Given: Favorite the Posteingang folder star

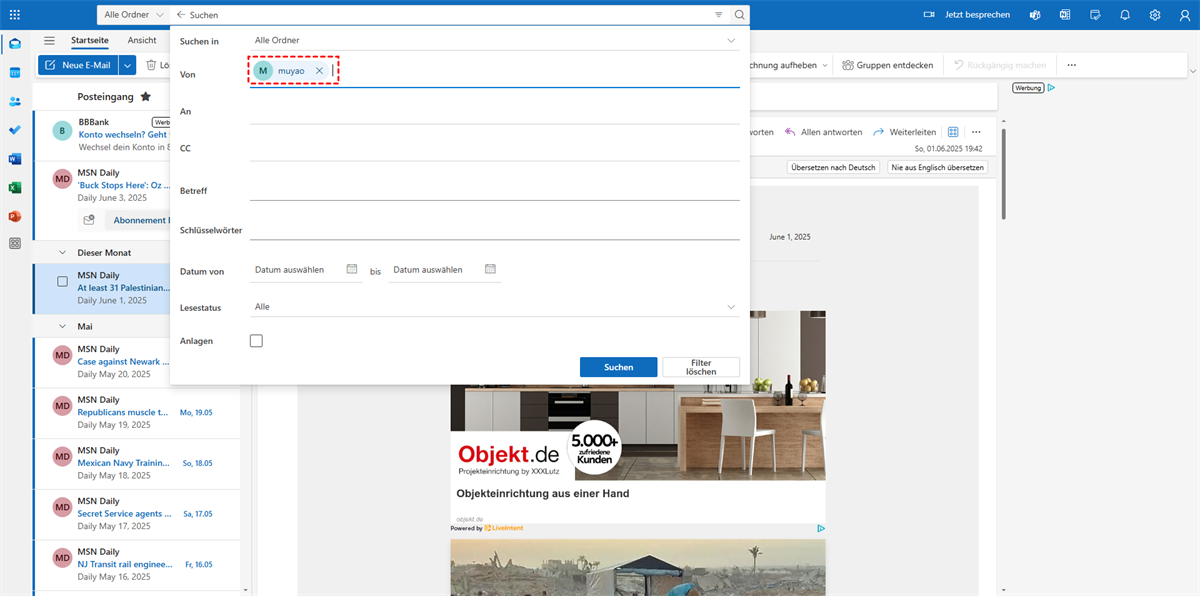Looking at the screenshot, I should click(146, 97).
